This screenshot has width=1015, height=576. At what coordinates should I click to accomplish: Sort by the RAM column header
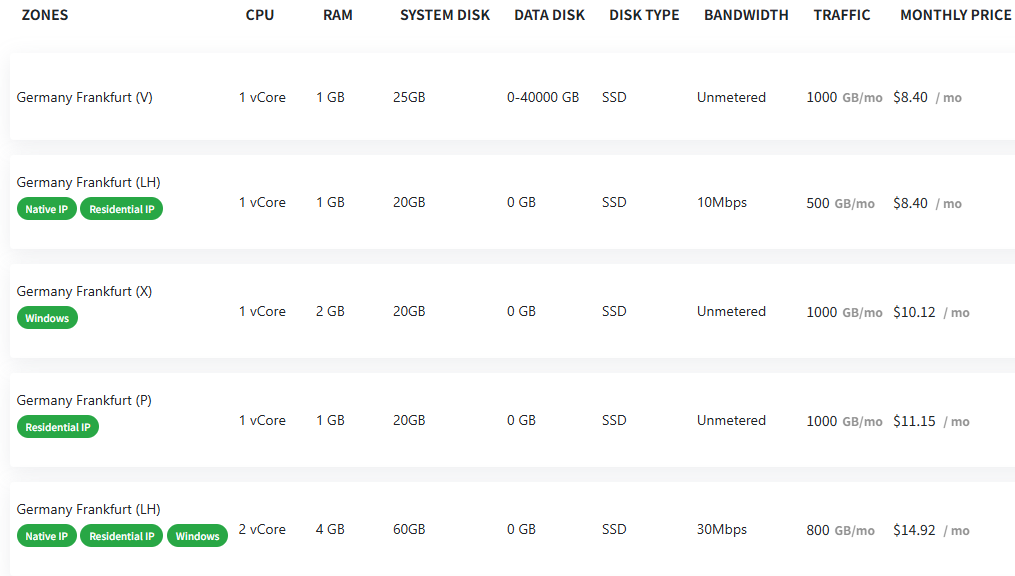coord(338,15)
